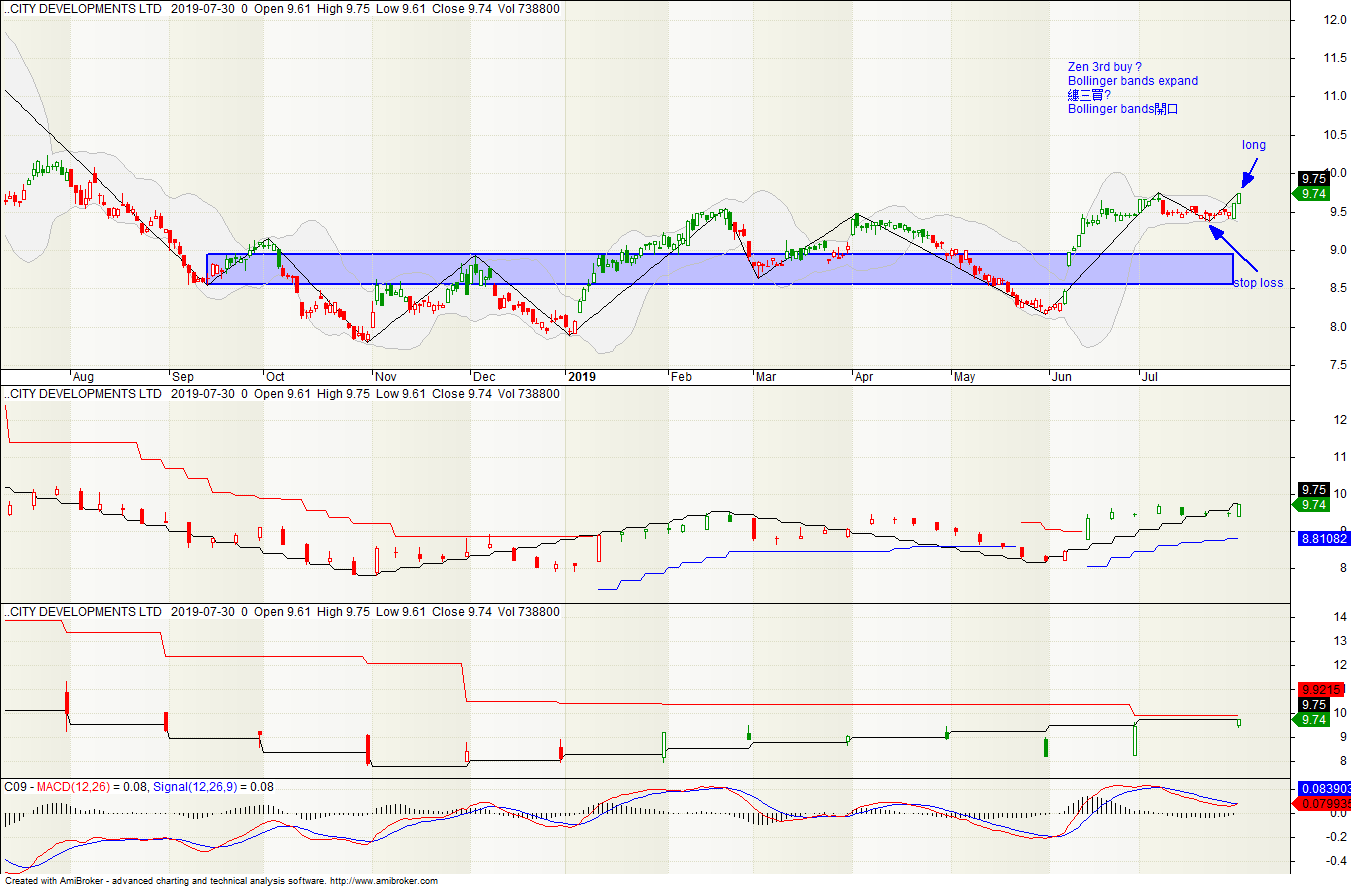Click the blue 8.81082 value label
Viewport: 1351px width, 887px height.
[x=1324, y=538]
